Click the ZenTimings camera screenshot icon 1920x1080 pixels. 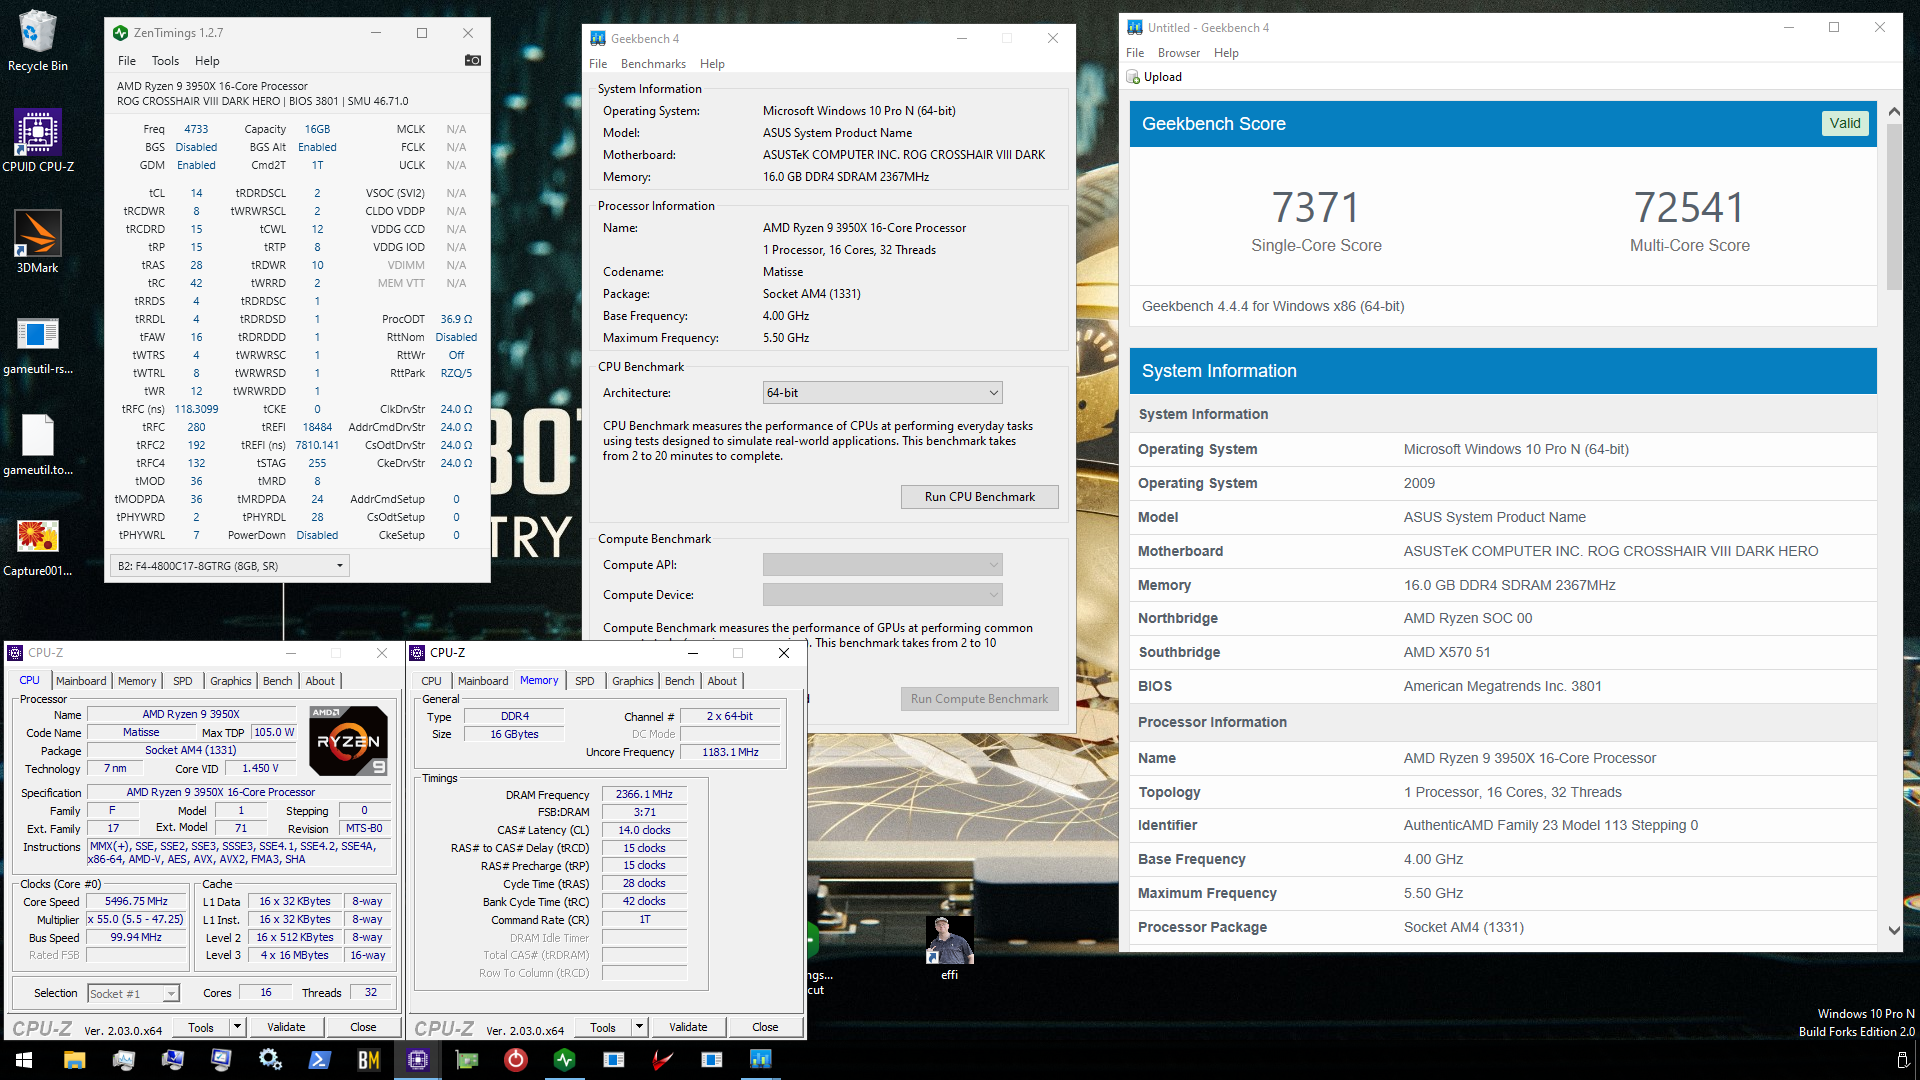click(473, 61)
